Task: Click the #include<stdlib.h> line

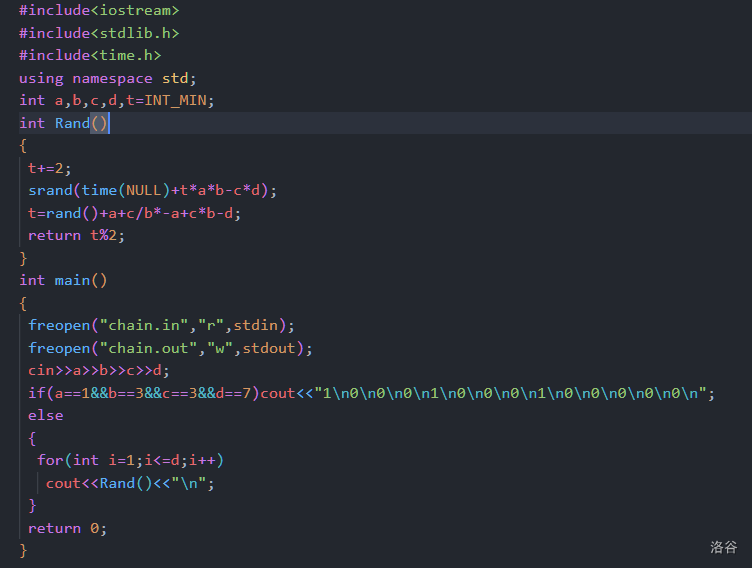Action: pyautogui.click(x=99, y=33)
